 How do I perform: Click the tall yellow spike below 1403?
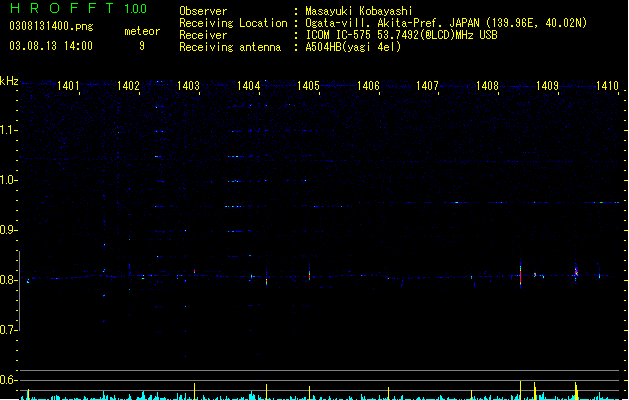click(x=195, y=391)
